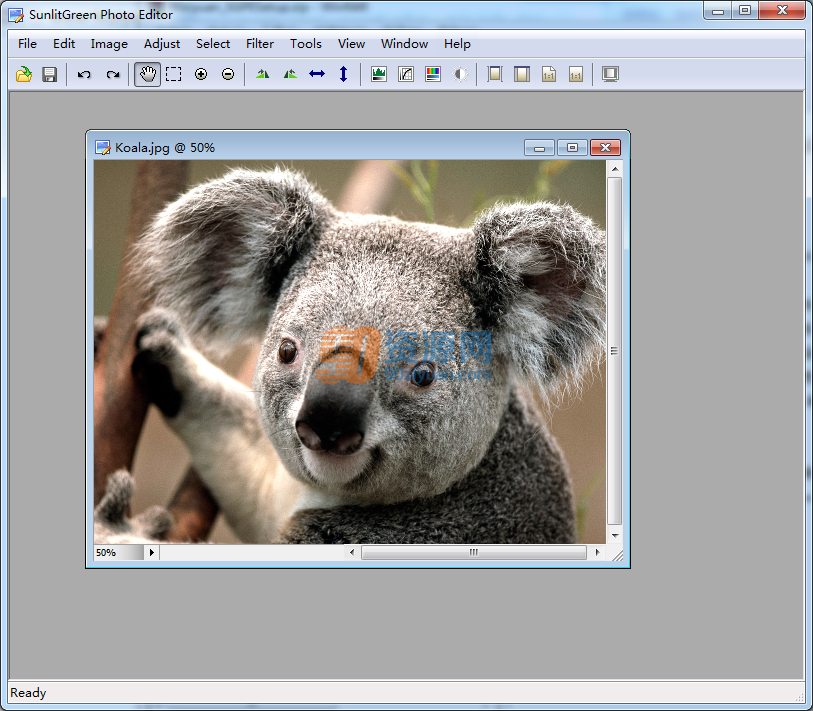Click the horizontal scrollbar left arrow
This screenshot has width=813, height=711.
click(353, 553)
